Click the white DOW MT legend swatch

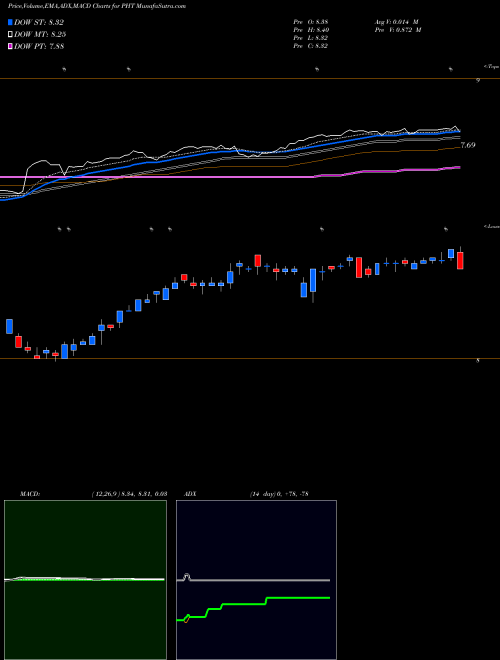click(x=10, y=35)
